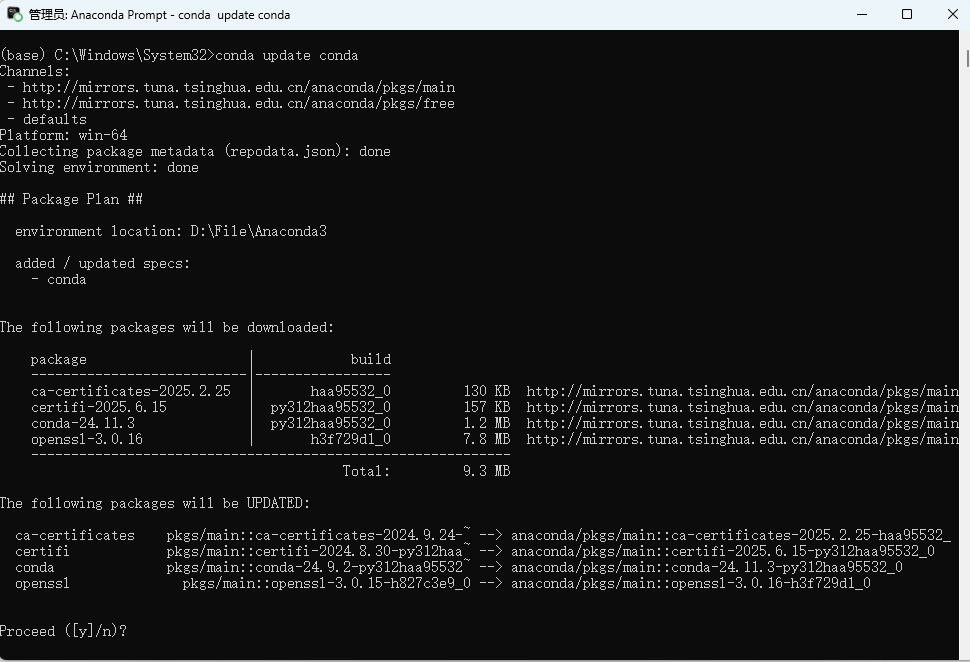Click the vertical scrollbar thumb
Screen dimensions: 970x662
pyautogui.click(x=967, y=59)
